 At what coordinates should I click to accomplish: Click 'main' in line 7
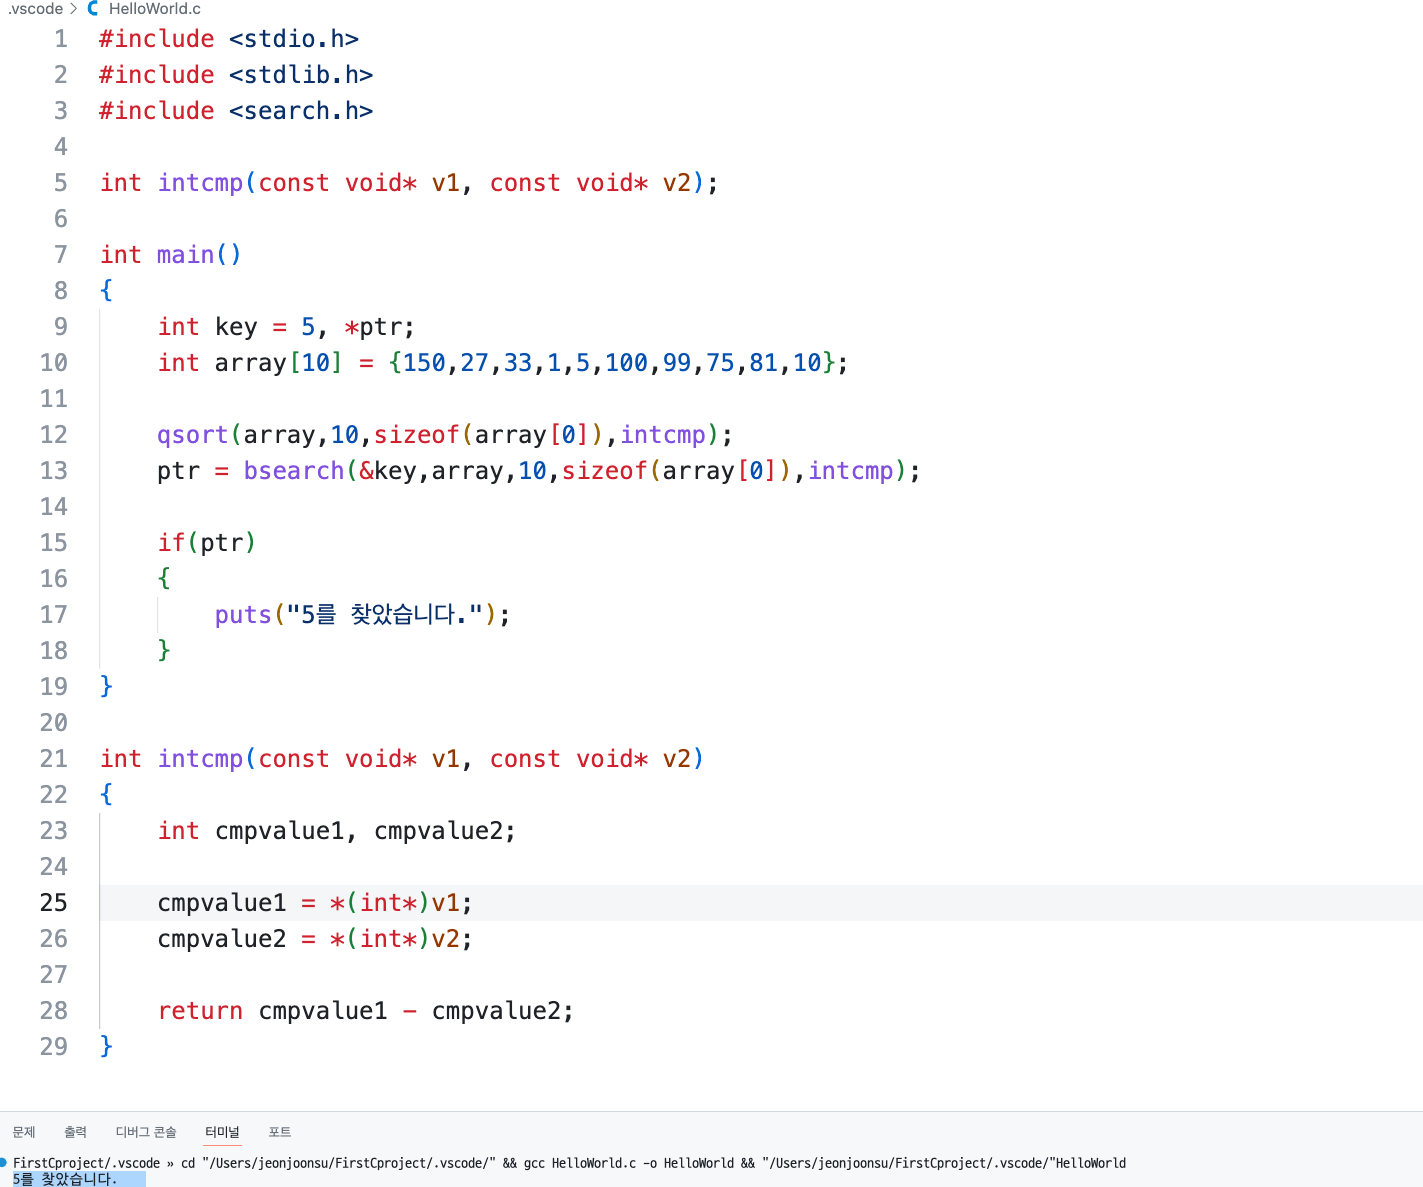click(x=185, y=255)
